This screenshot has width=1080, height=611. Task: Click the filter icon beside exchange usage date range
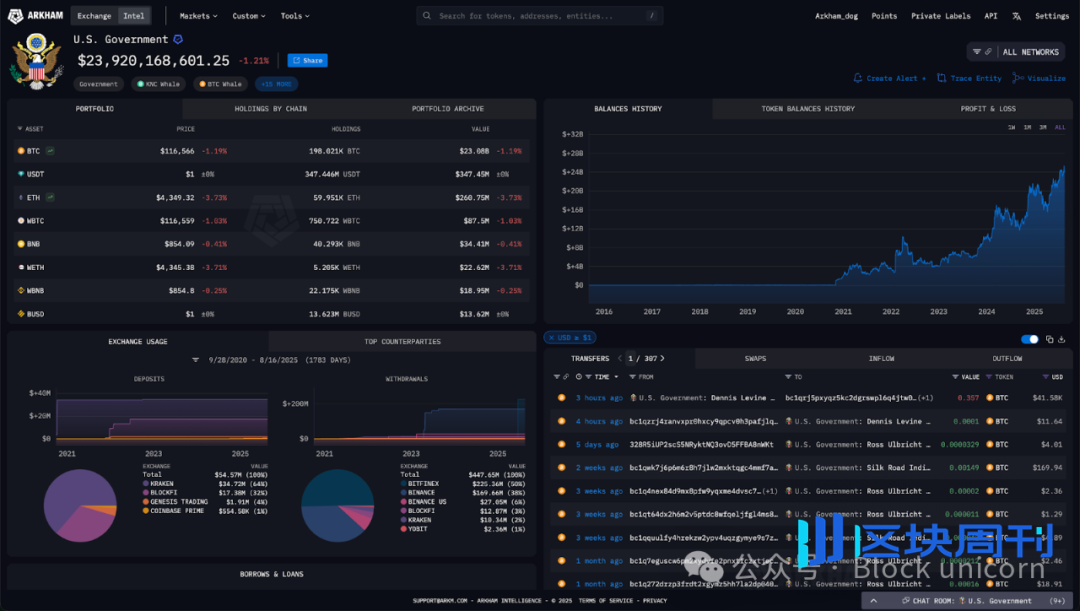(x=196, y=360)
